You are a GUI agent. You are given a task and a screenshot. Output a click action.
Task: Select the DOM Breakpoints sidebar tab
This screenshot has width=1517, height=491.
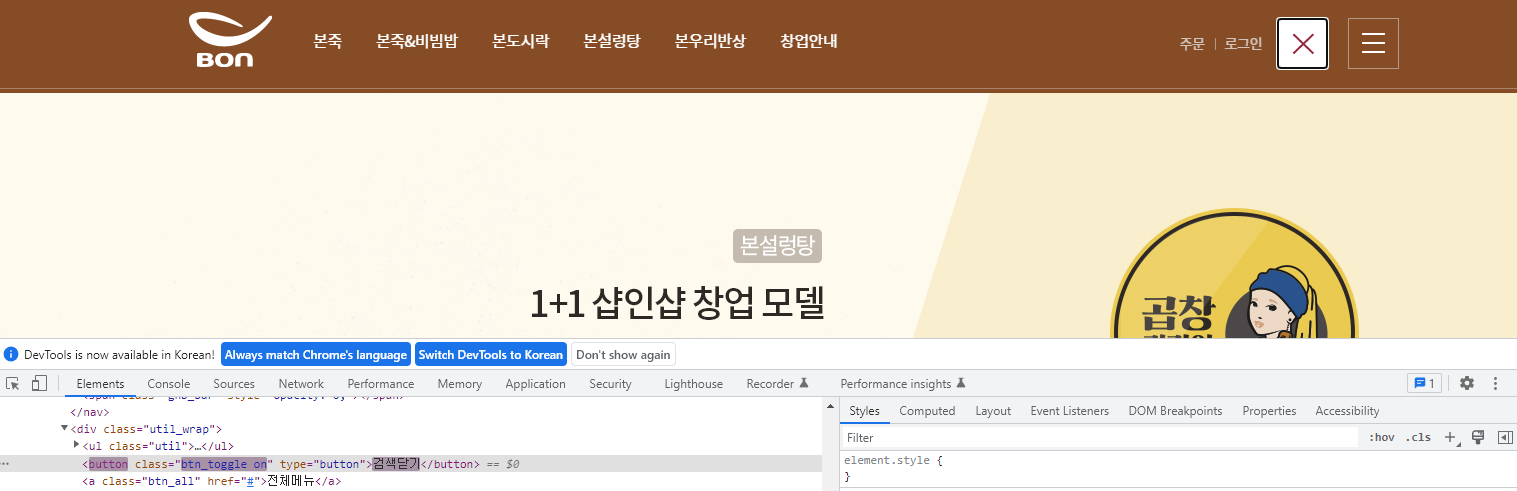pos(1175,410)
